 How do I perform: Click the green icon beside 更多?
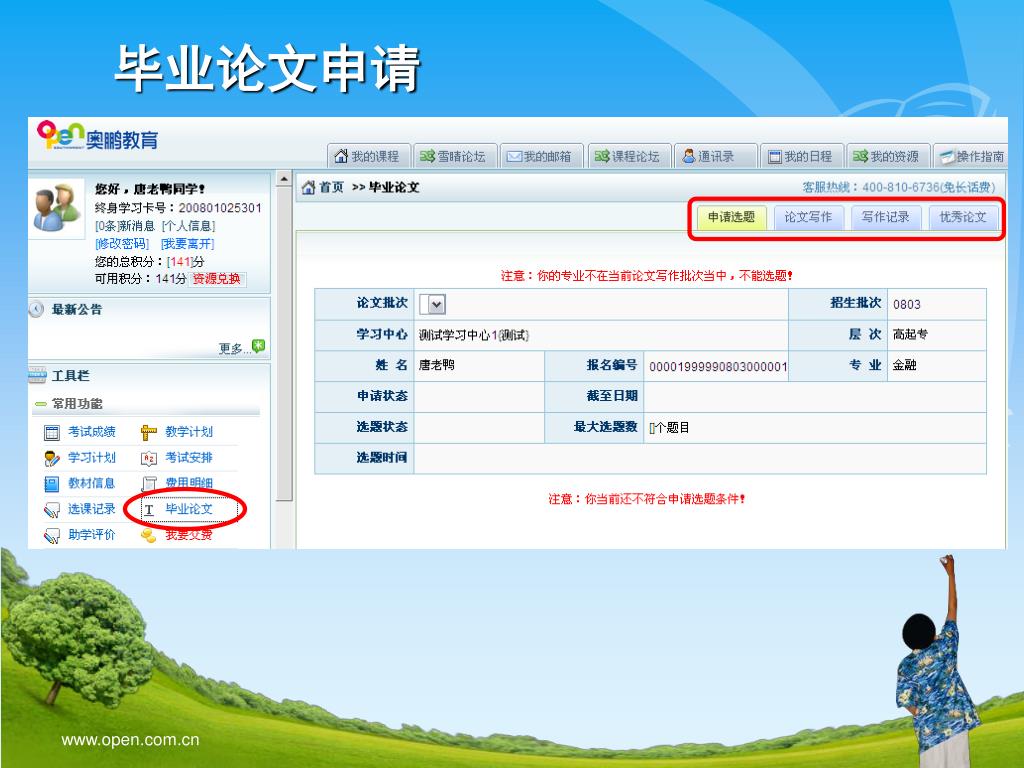click(x=259, y=345)
